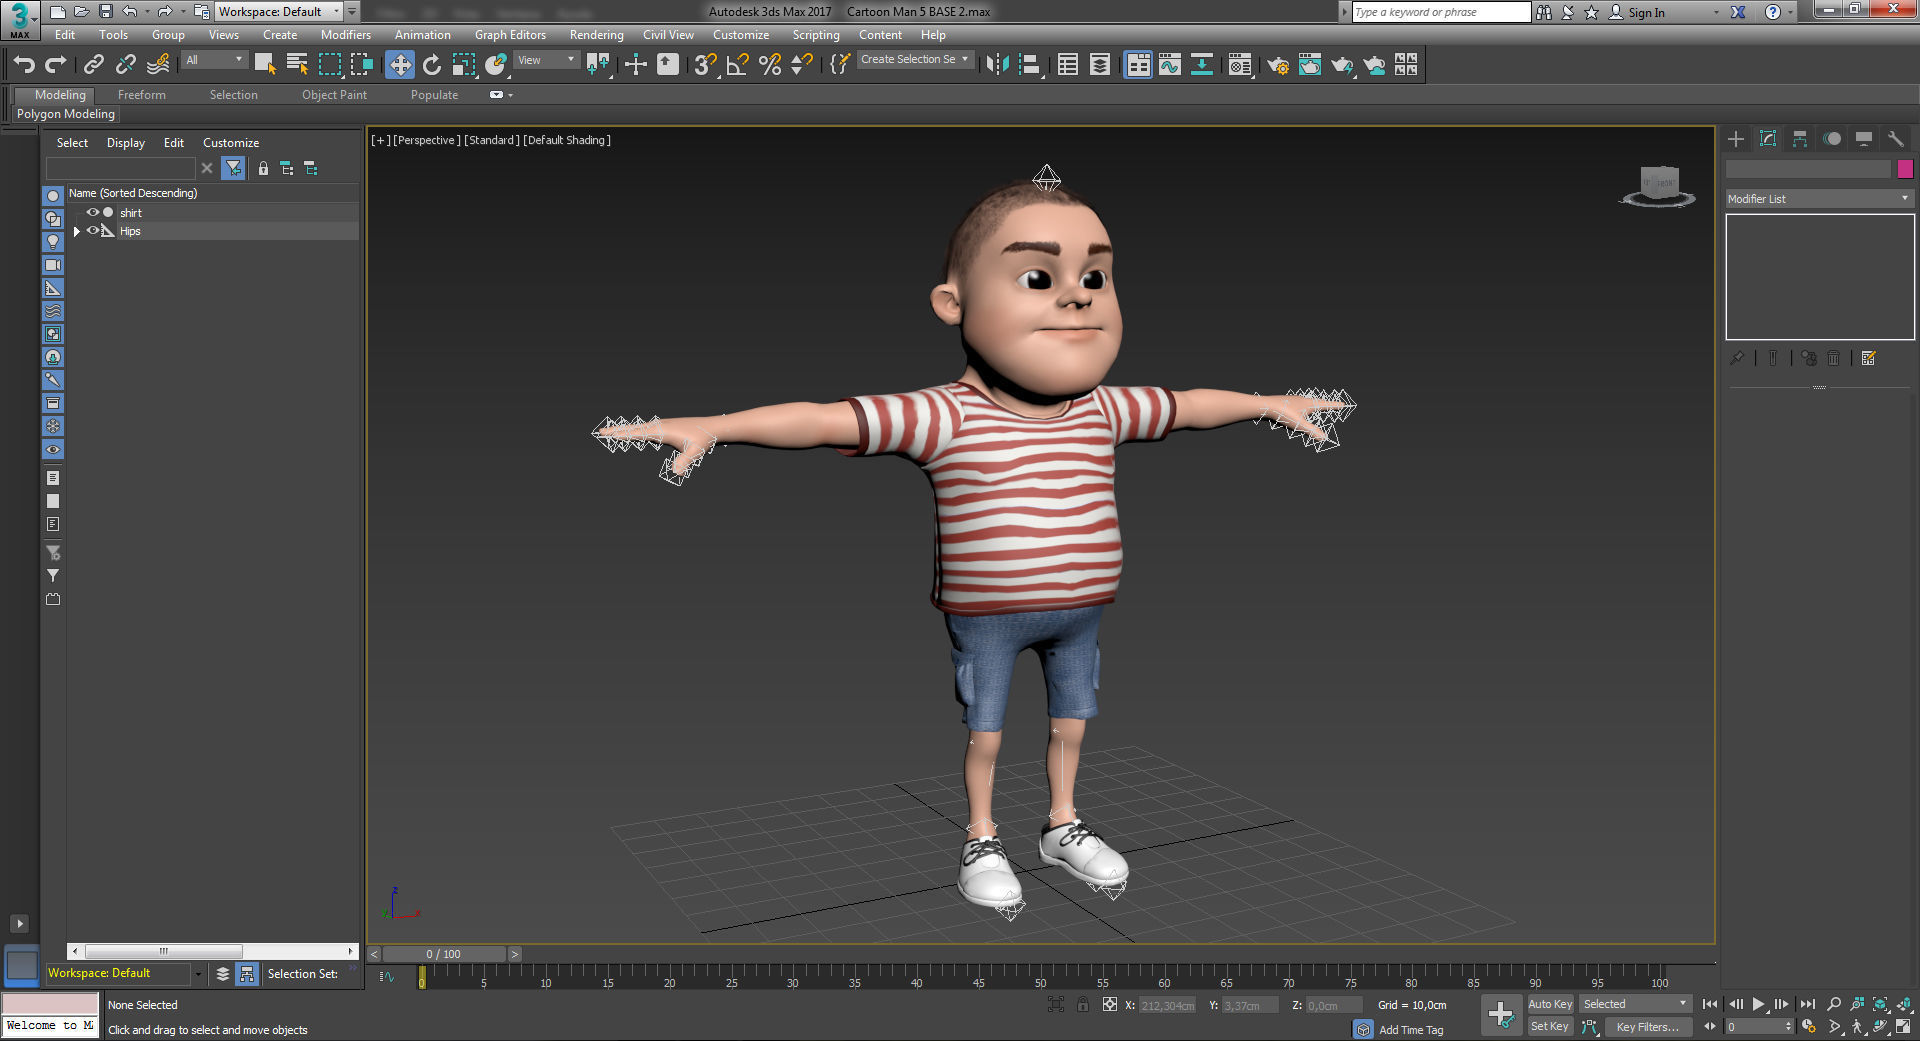Toggle Set Key mode
The height and width of the screenshot is (1041, 1920).
click(x=1549, y=1026)
